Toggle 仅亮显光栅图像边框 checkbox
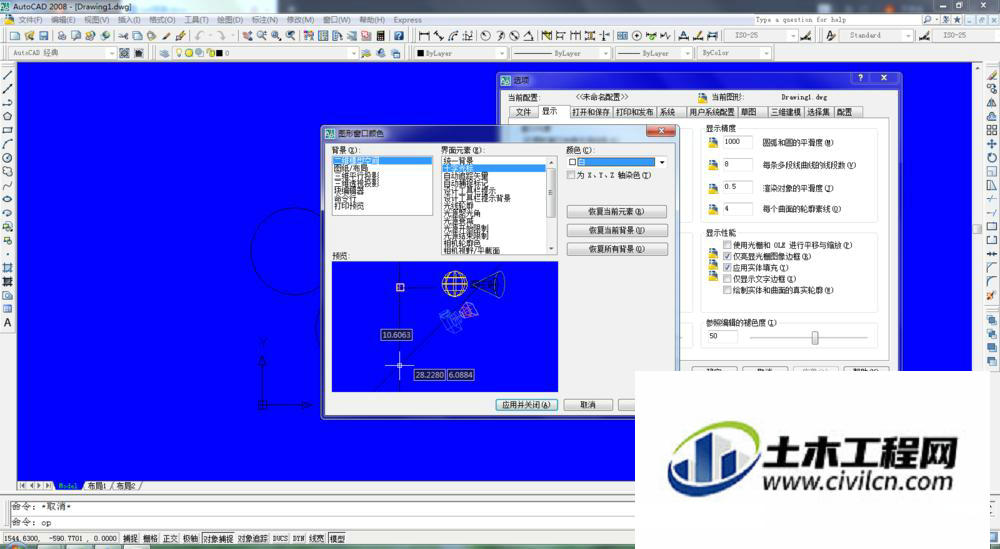 [727, 256]
